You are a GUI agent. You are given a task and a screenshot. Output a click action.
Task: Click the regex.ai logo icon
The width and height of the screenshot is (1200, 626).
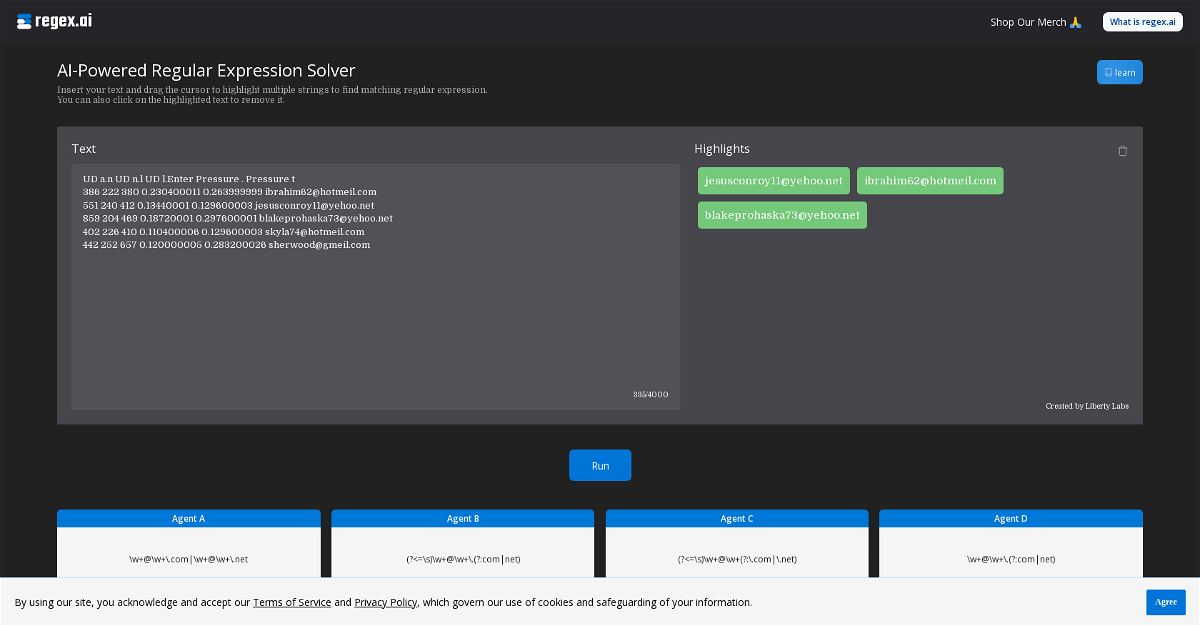(24, 21)
